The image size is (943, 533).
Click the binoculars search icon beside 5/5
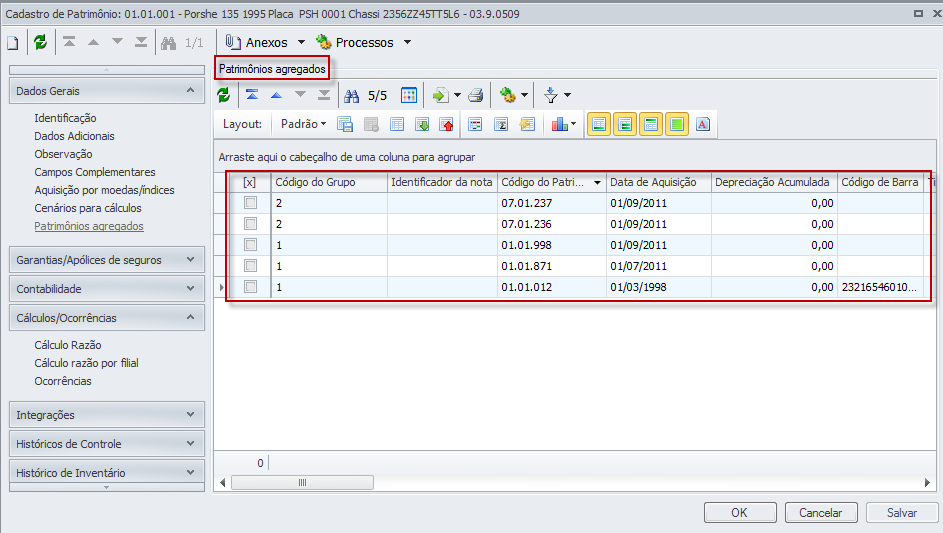[352, 96]
